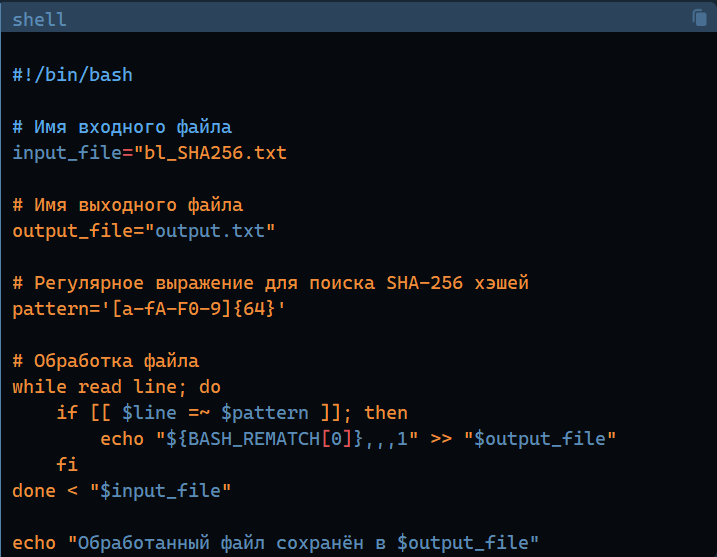
Task: Click the "# Имя входного файла" comment
Action: [122, 127]
